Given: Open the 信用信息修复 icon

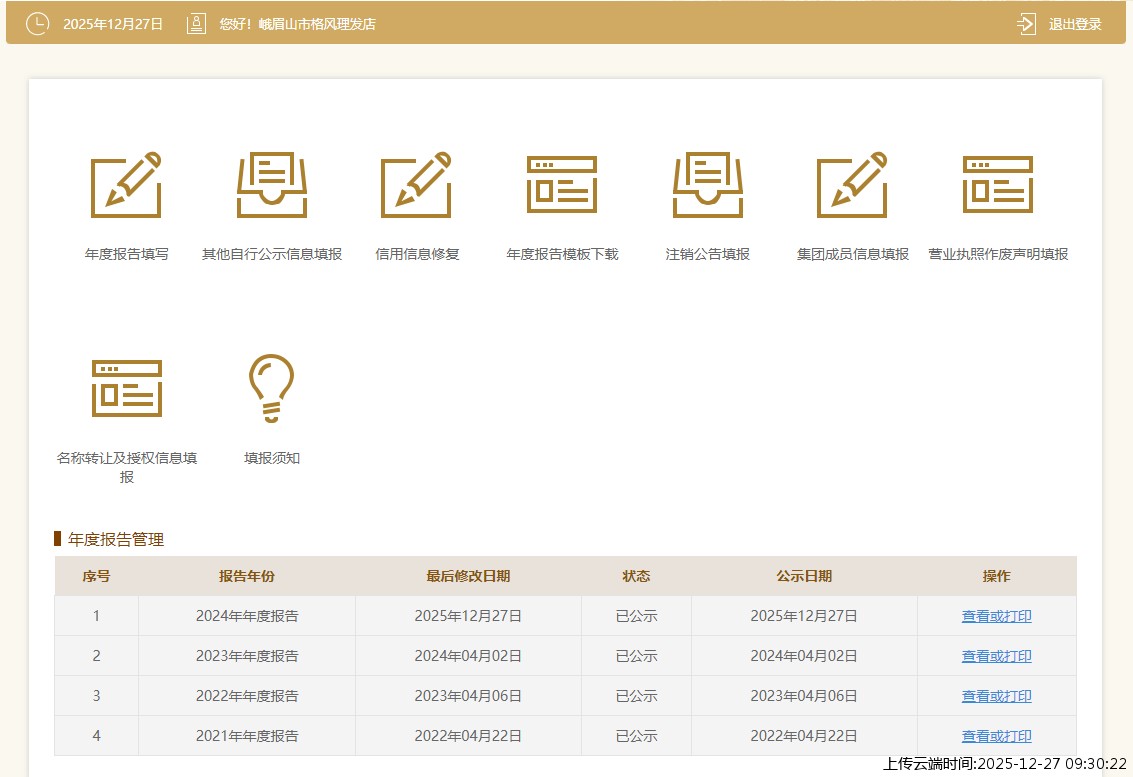Looking at the screenshot, I should [x=416, y=185].
